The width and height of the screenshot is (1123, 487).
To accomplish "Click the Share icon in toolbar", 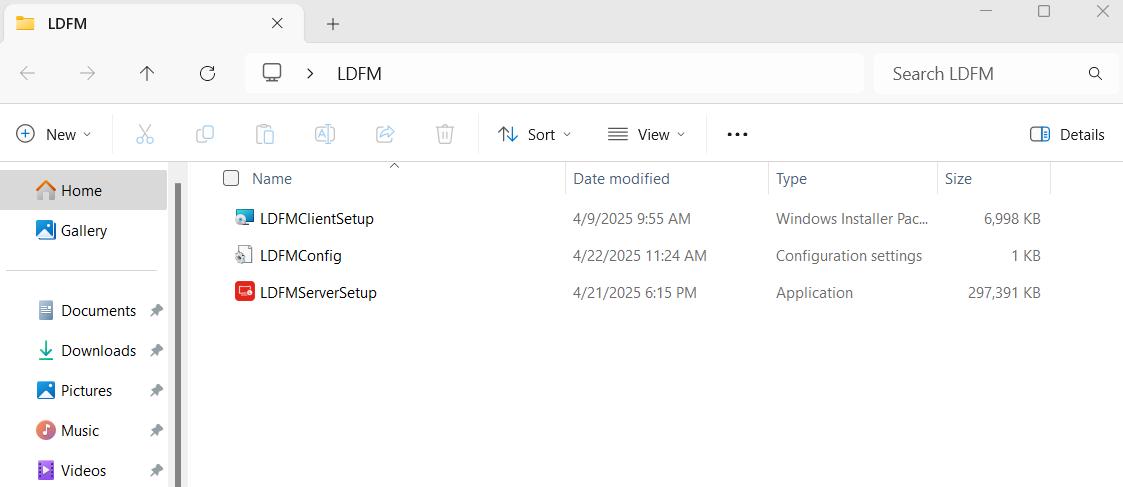I will coord(385,134).
